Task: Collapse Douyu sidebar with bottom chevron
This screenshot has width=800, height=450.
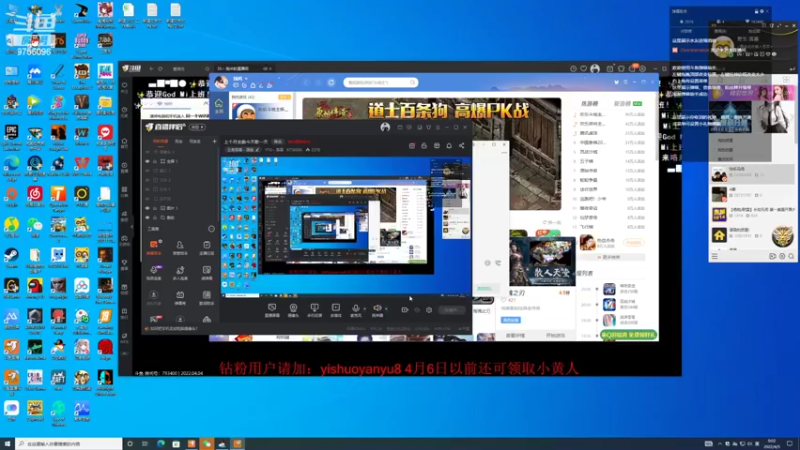Action: pos(124,354)
